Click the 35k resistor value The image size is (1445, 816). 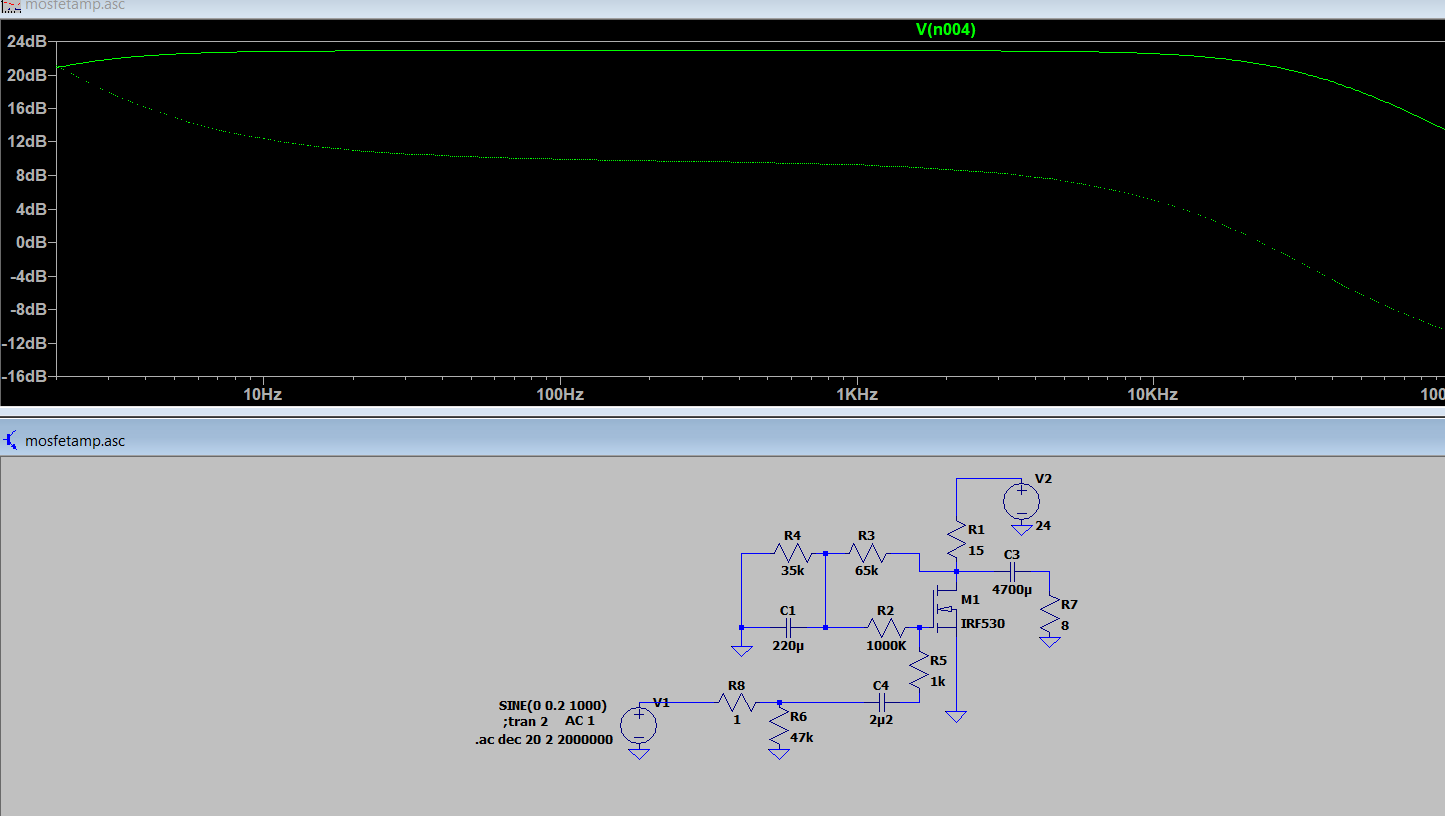[792, 571]
